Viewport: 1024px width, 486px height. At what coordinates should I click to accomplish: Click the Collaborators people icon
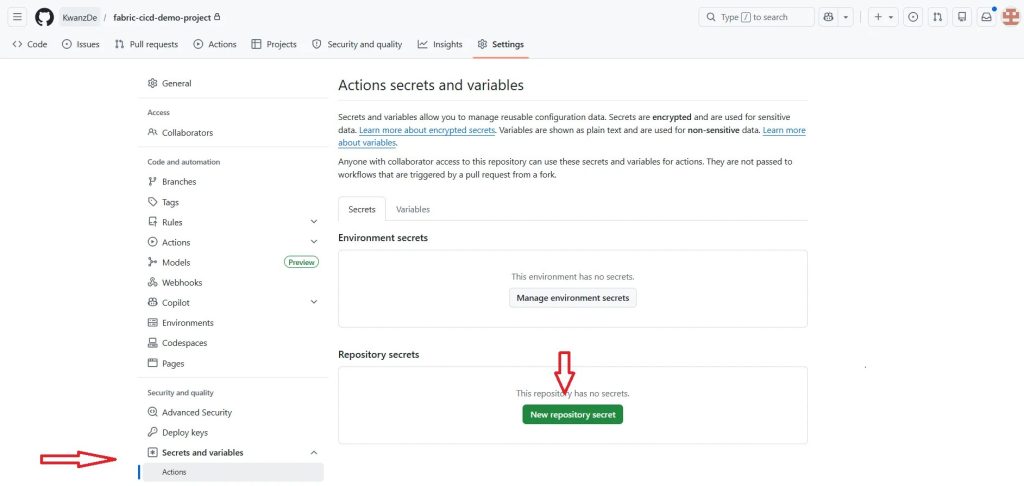[x=153, y=133]
